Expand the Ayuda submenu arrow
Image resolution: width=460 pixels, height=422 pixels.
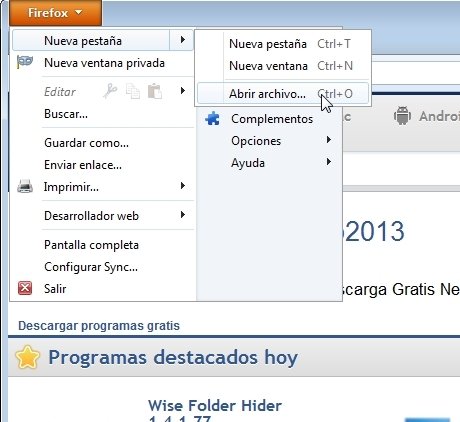point(329,162)
